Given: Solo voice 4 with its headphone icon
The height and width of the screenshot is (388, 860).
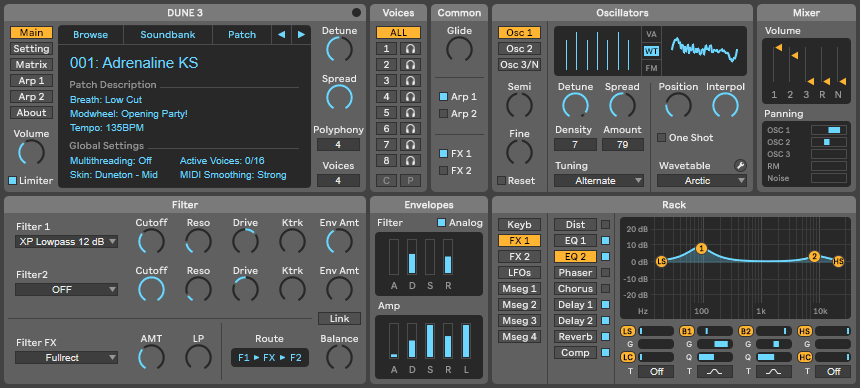Looking at the screenshot, I should (410, 97).
